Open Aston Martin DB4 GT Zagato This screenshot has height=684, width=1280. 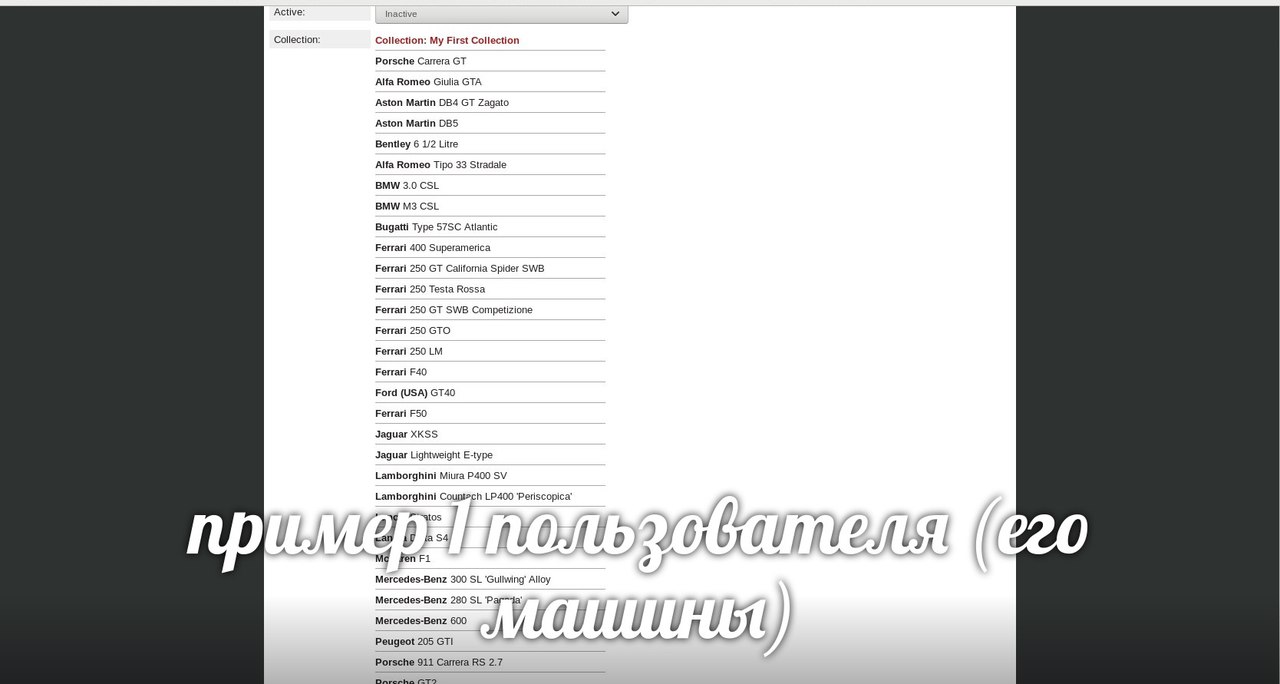tap(441, 103)
